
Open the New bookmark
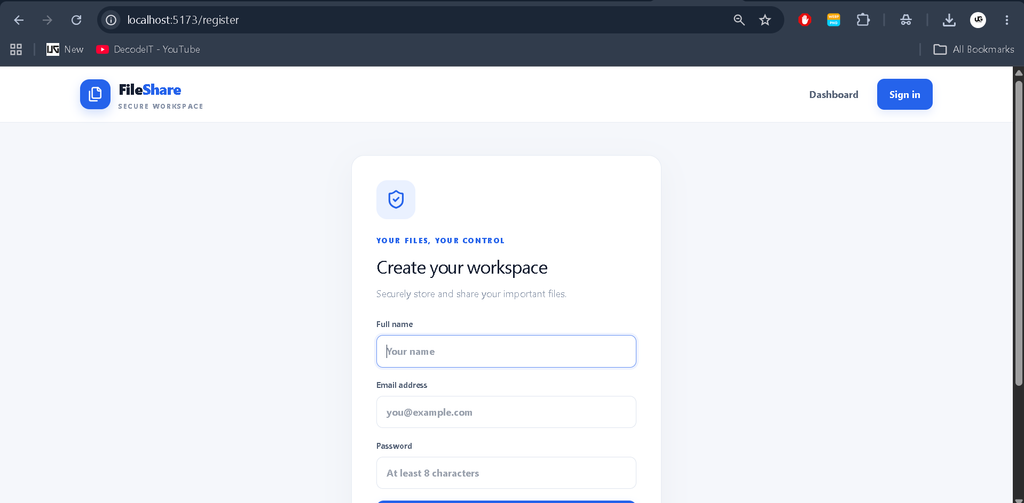[x=65, y=50]
